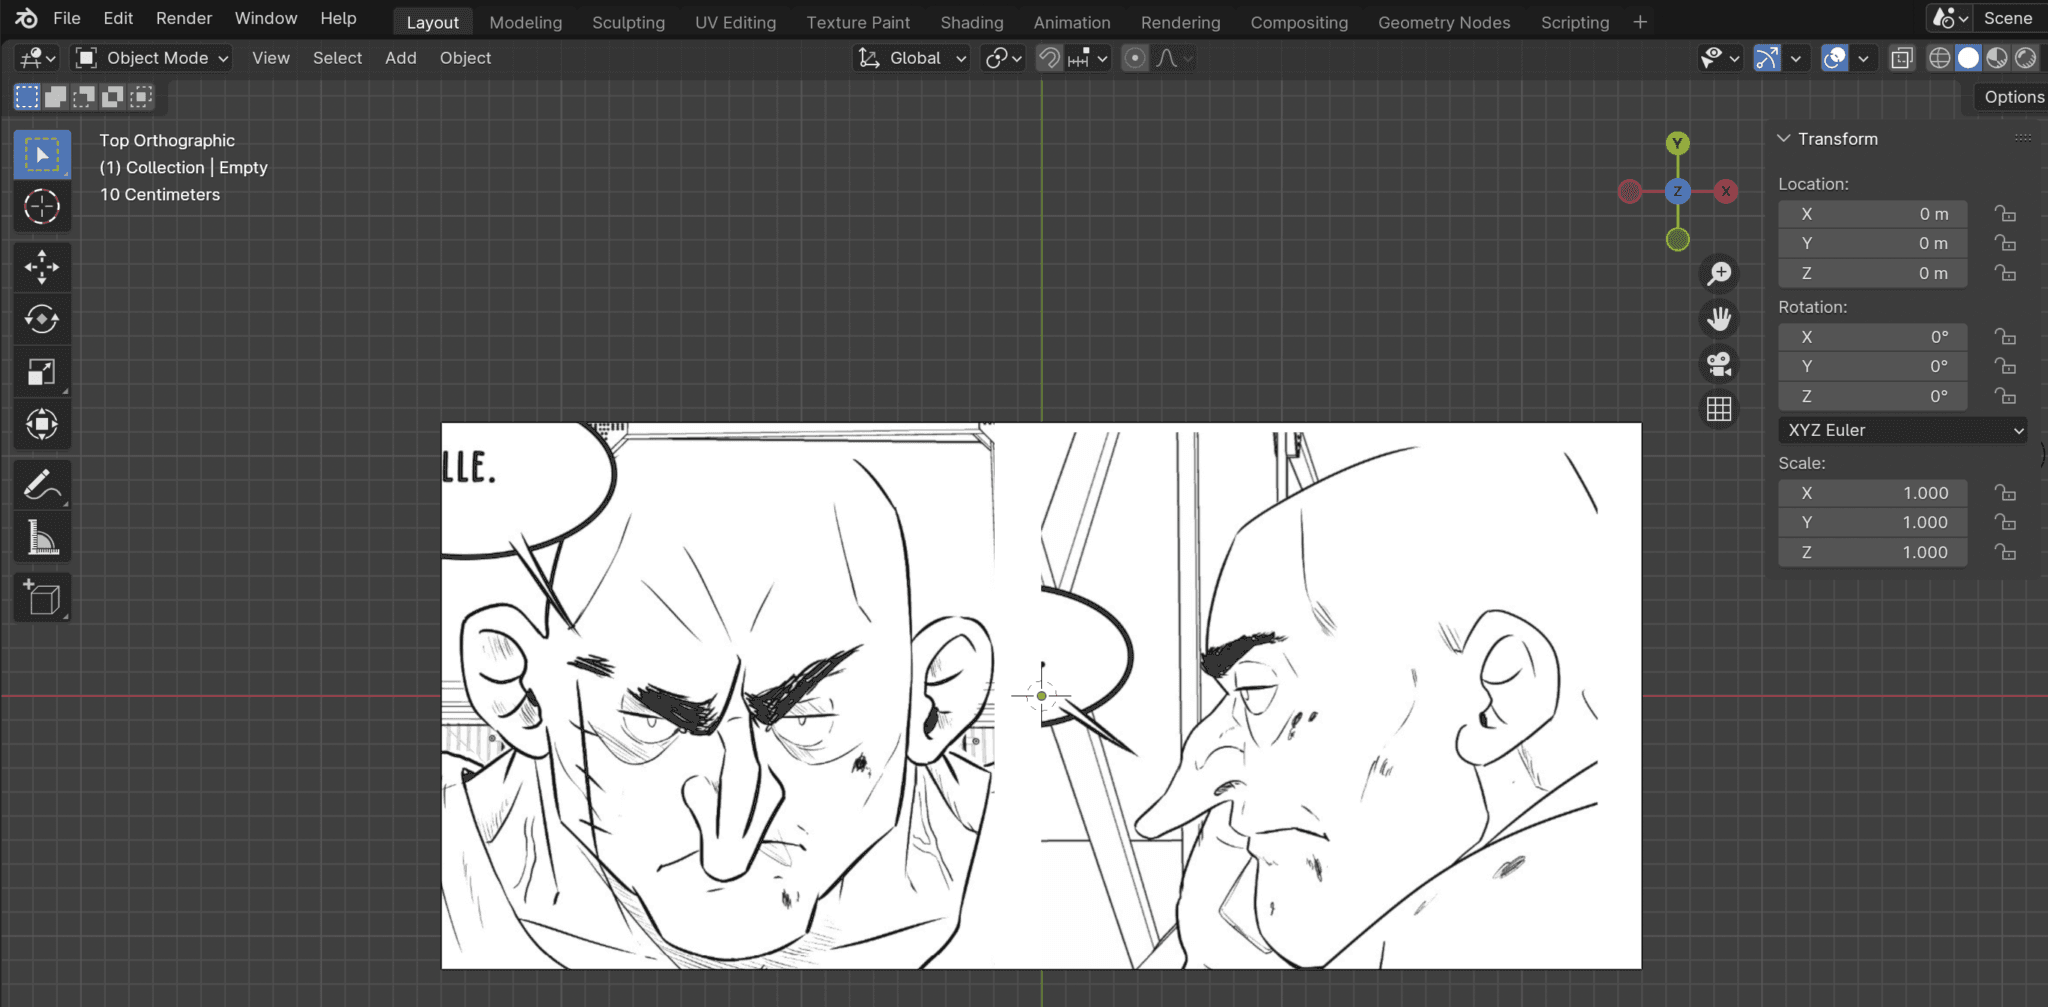This screenshot has width=2048, height=1007.
Task: Toggle X-ray view in header
Action: click(1901, 58)
